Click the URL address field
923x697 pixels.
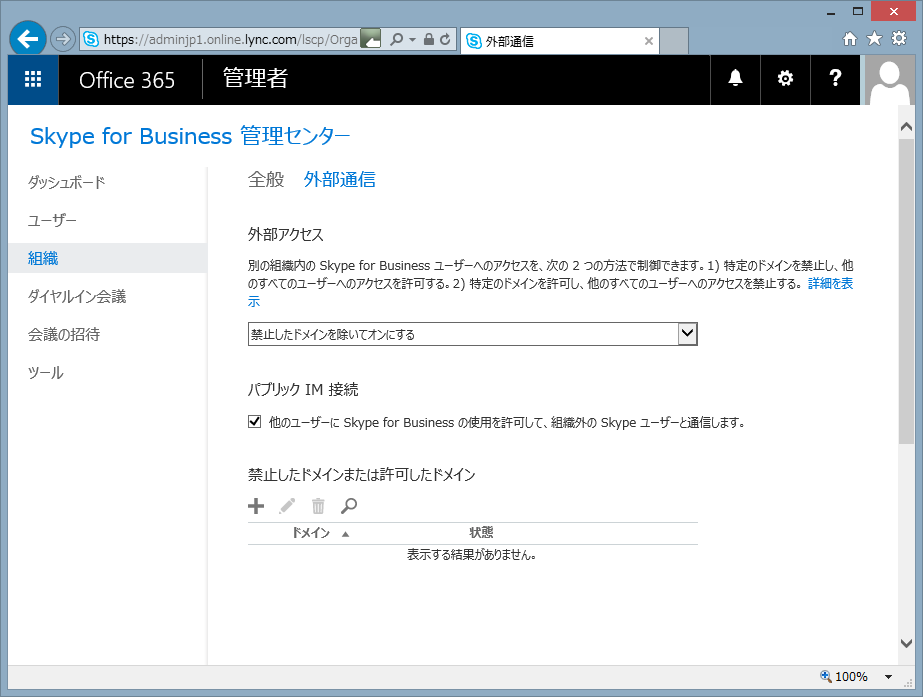(230, 39)
